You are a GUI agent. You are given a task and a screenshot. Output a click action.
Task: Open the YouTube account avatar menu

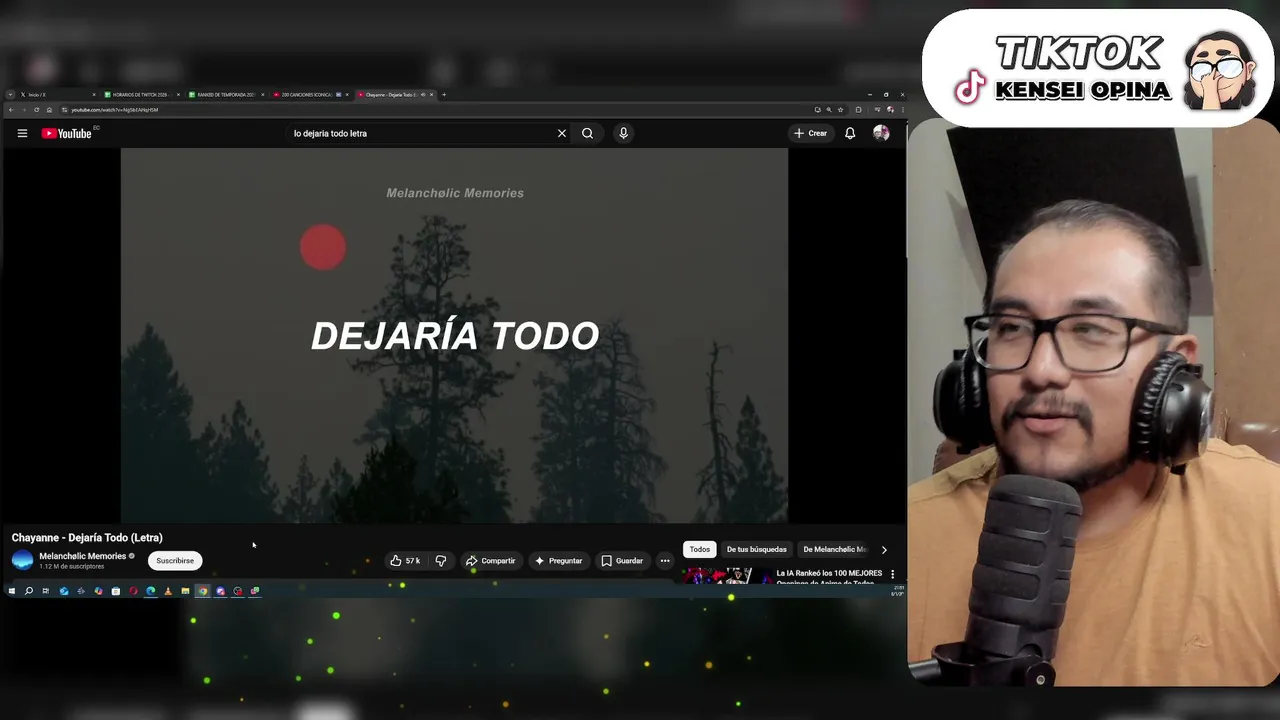(881, 133)
